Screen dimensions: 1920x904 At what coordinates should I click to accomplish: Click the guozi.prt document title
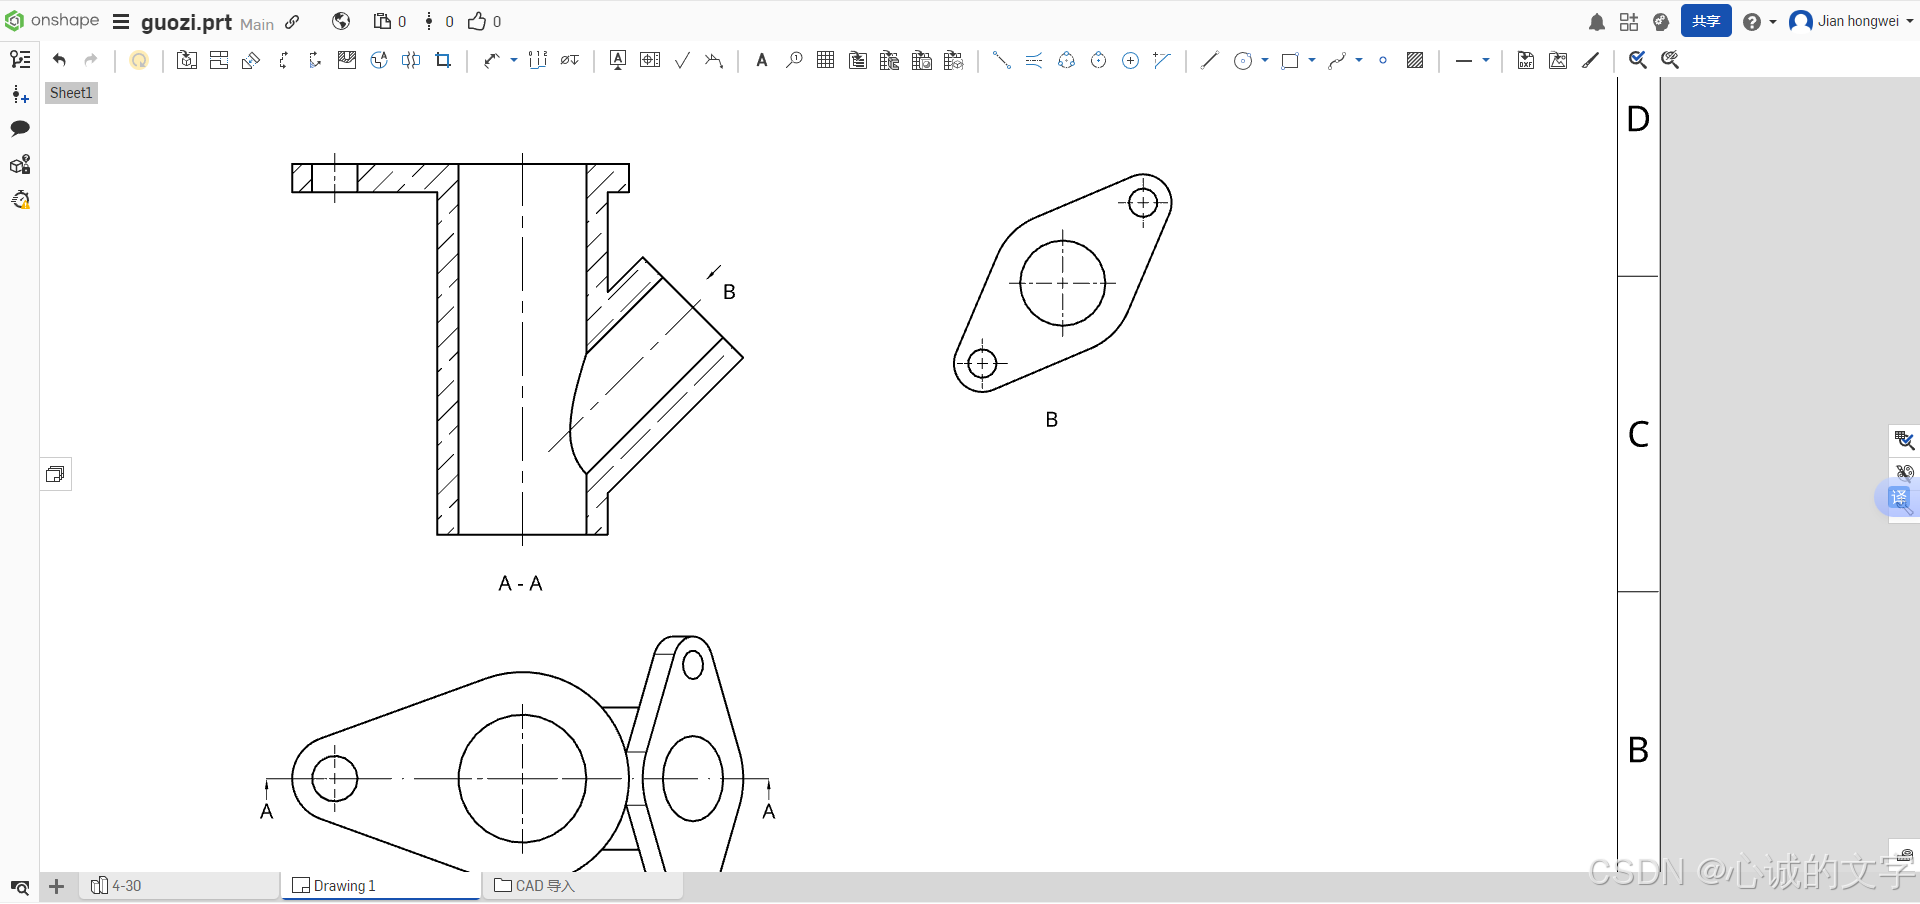point(186,22)
